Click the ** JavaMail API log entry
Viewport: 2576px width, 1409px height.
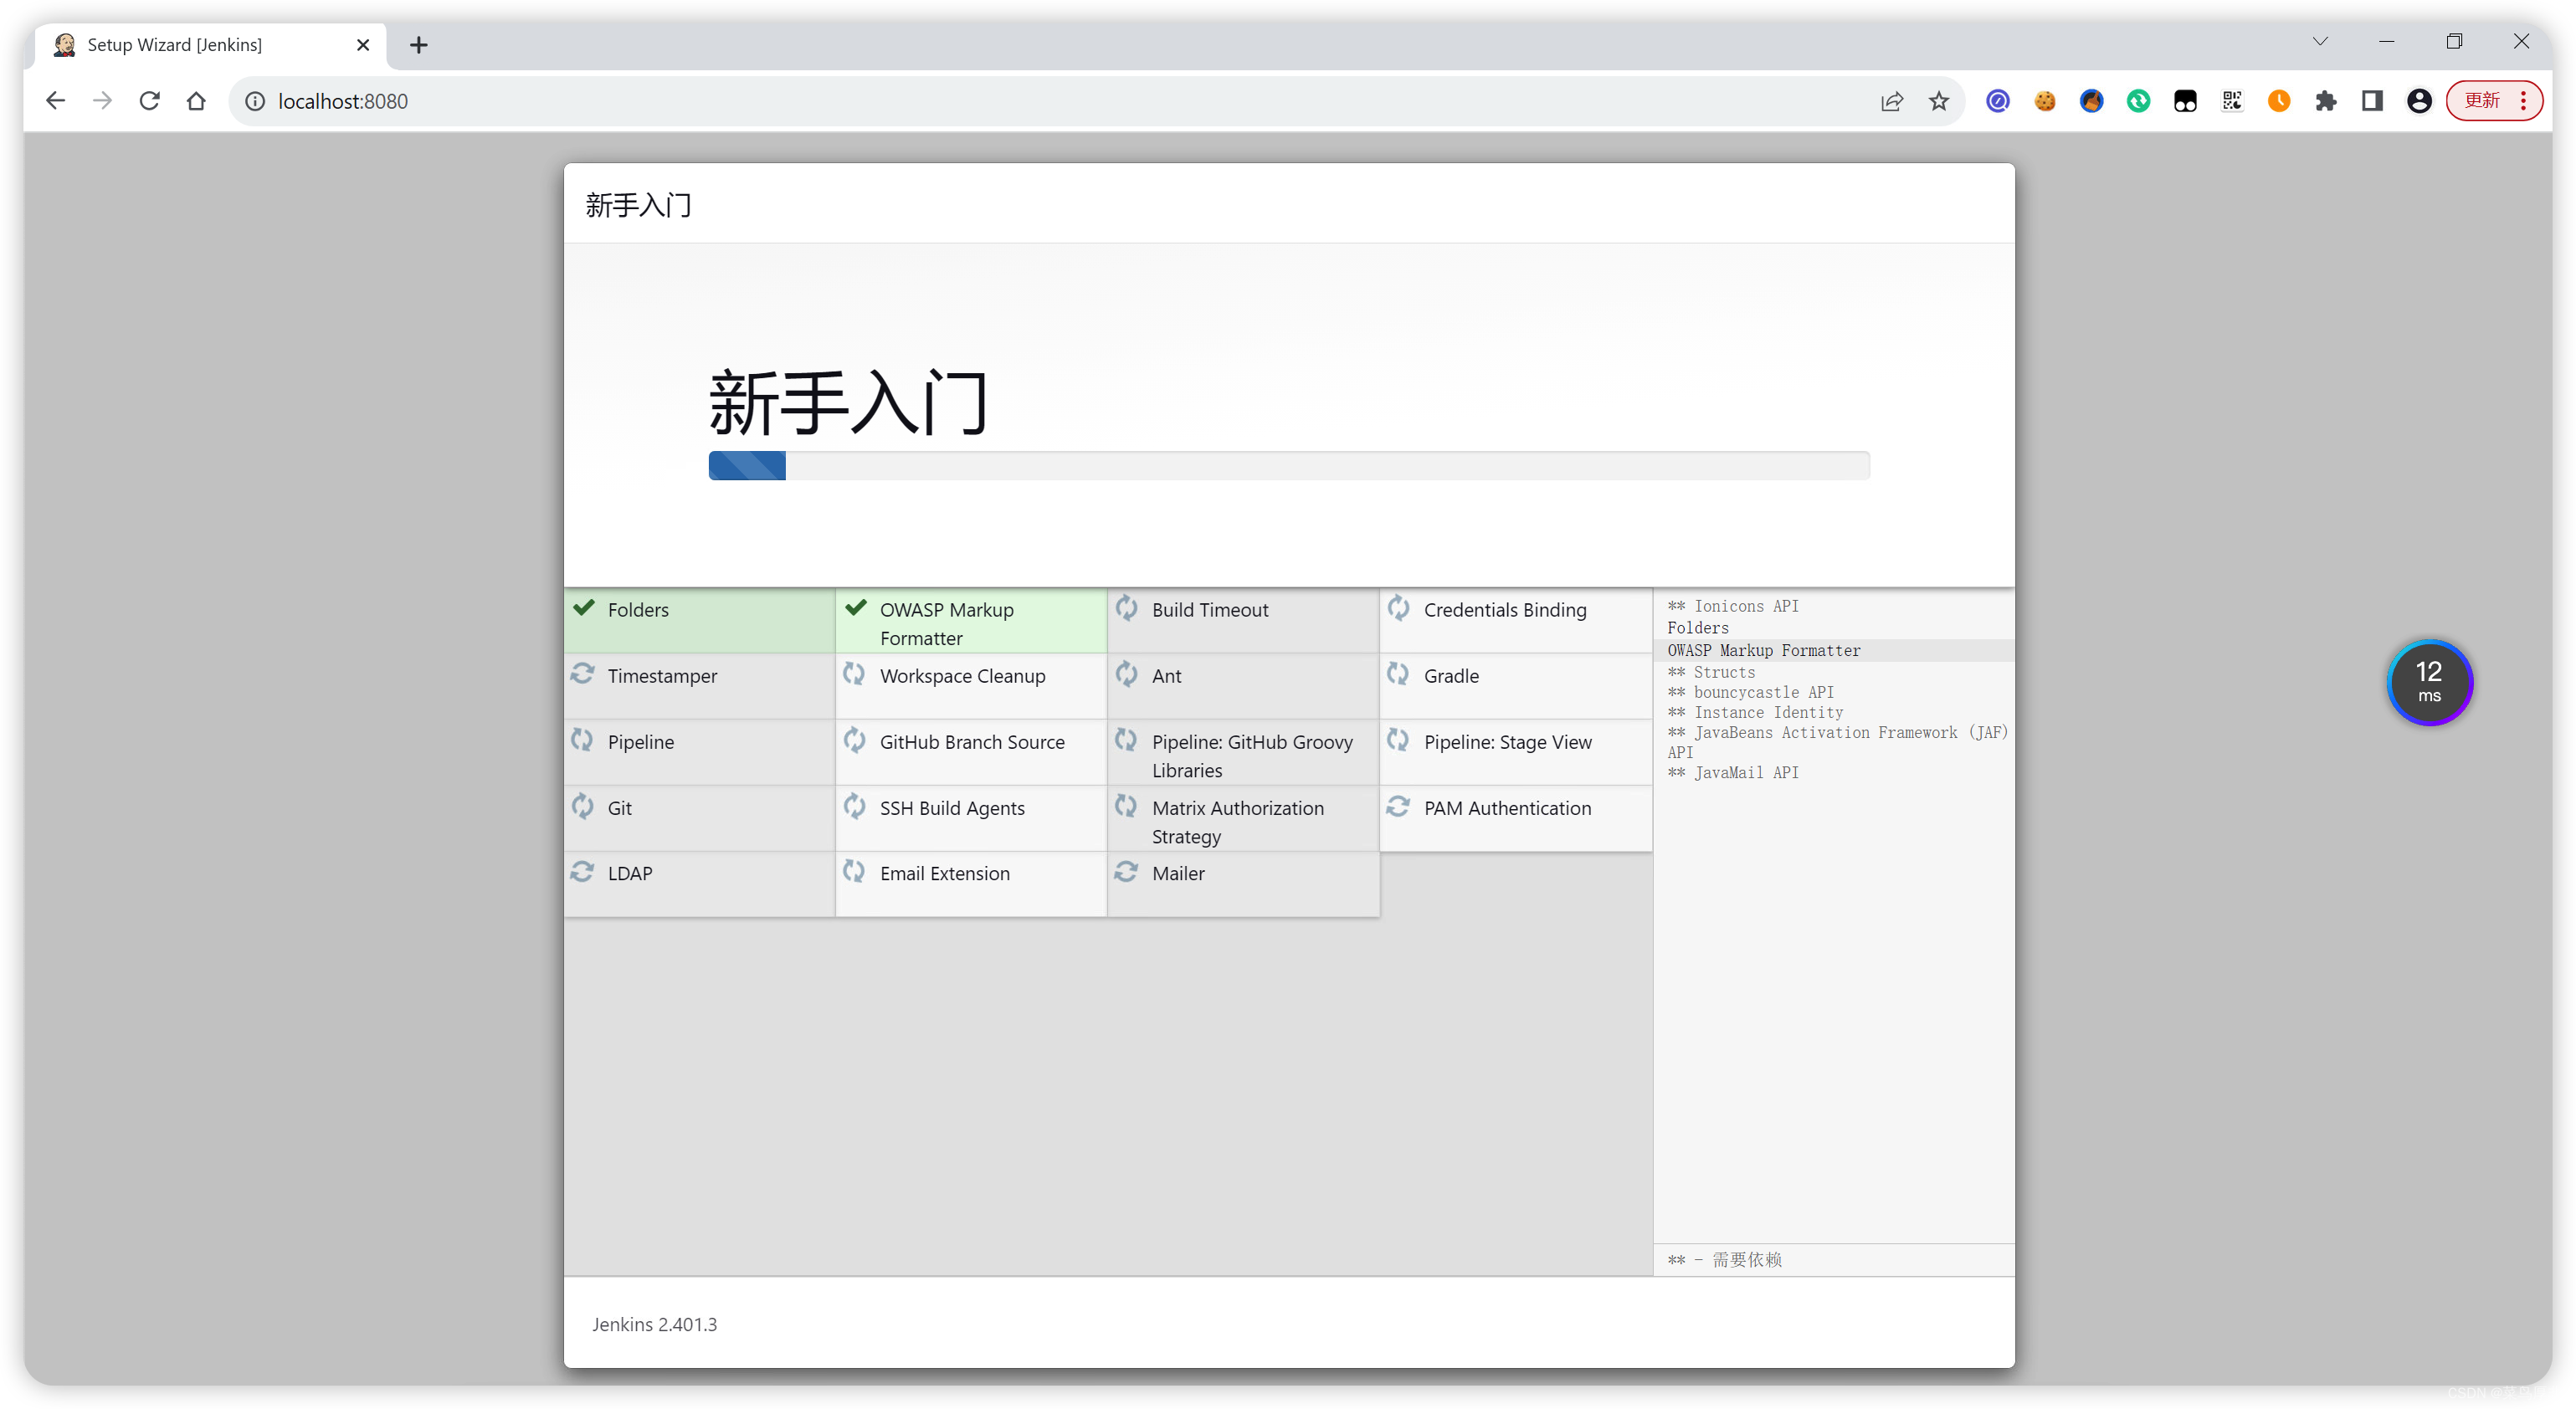tap(1733, 772)
